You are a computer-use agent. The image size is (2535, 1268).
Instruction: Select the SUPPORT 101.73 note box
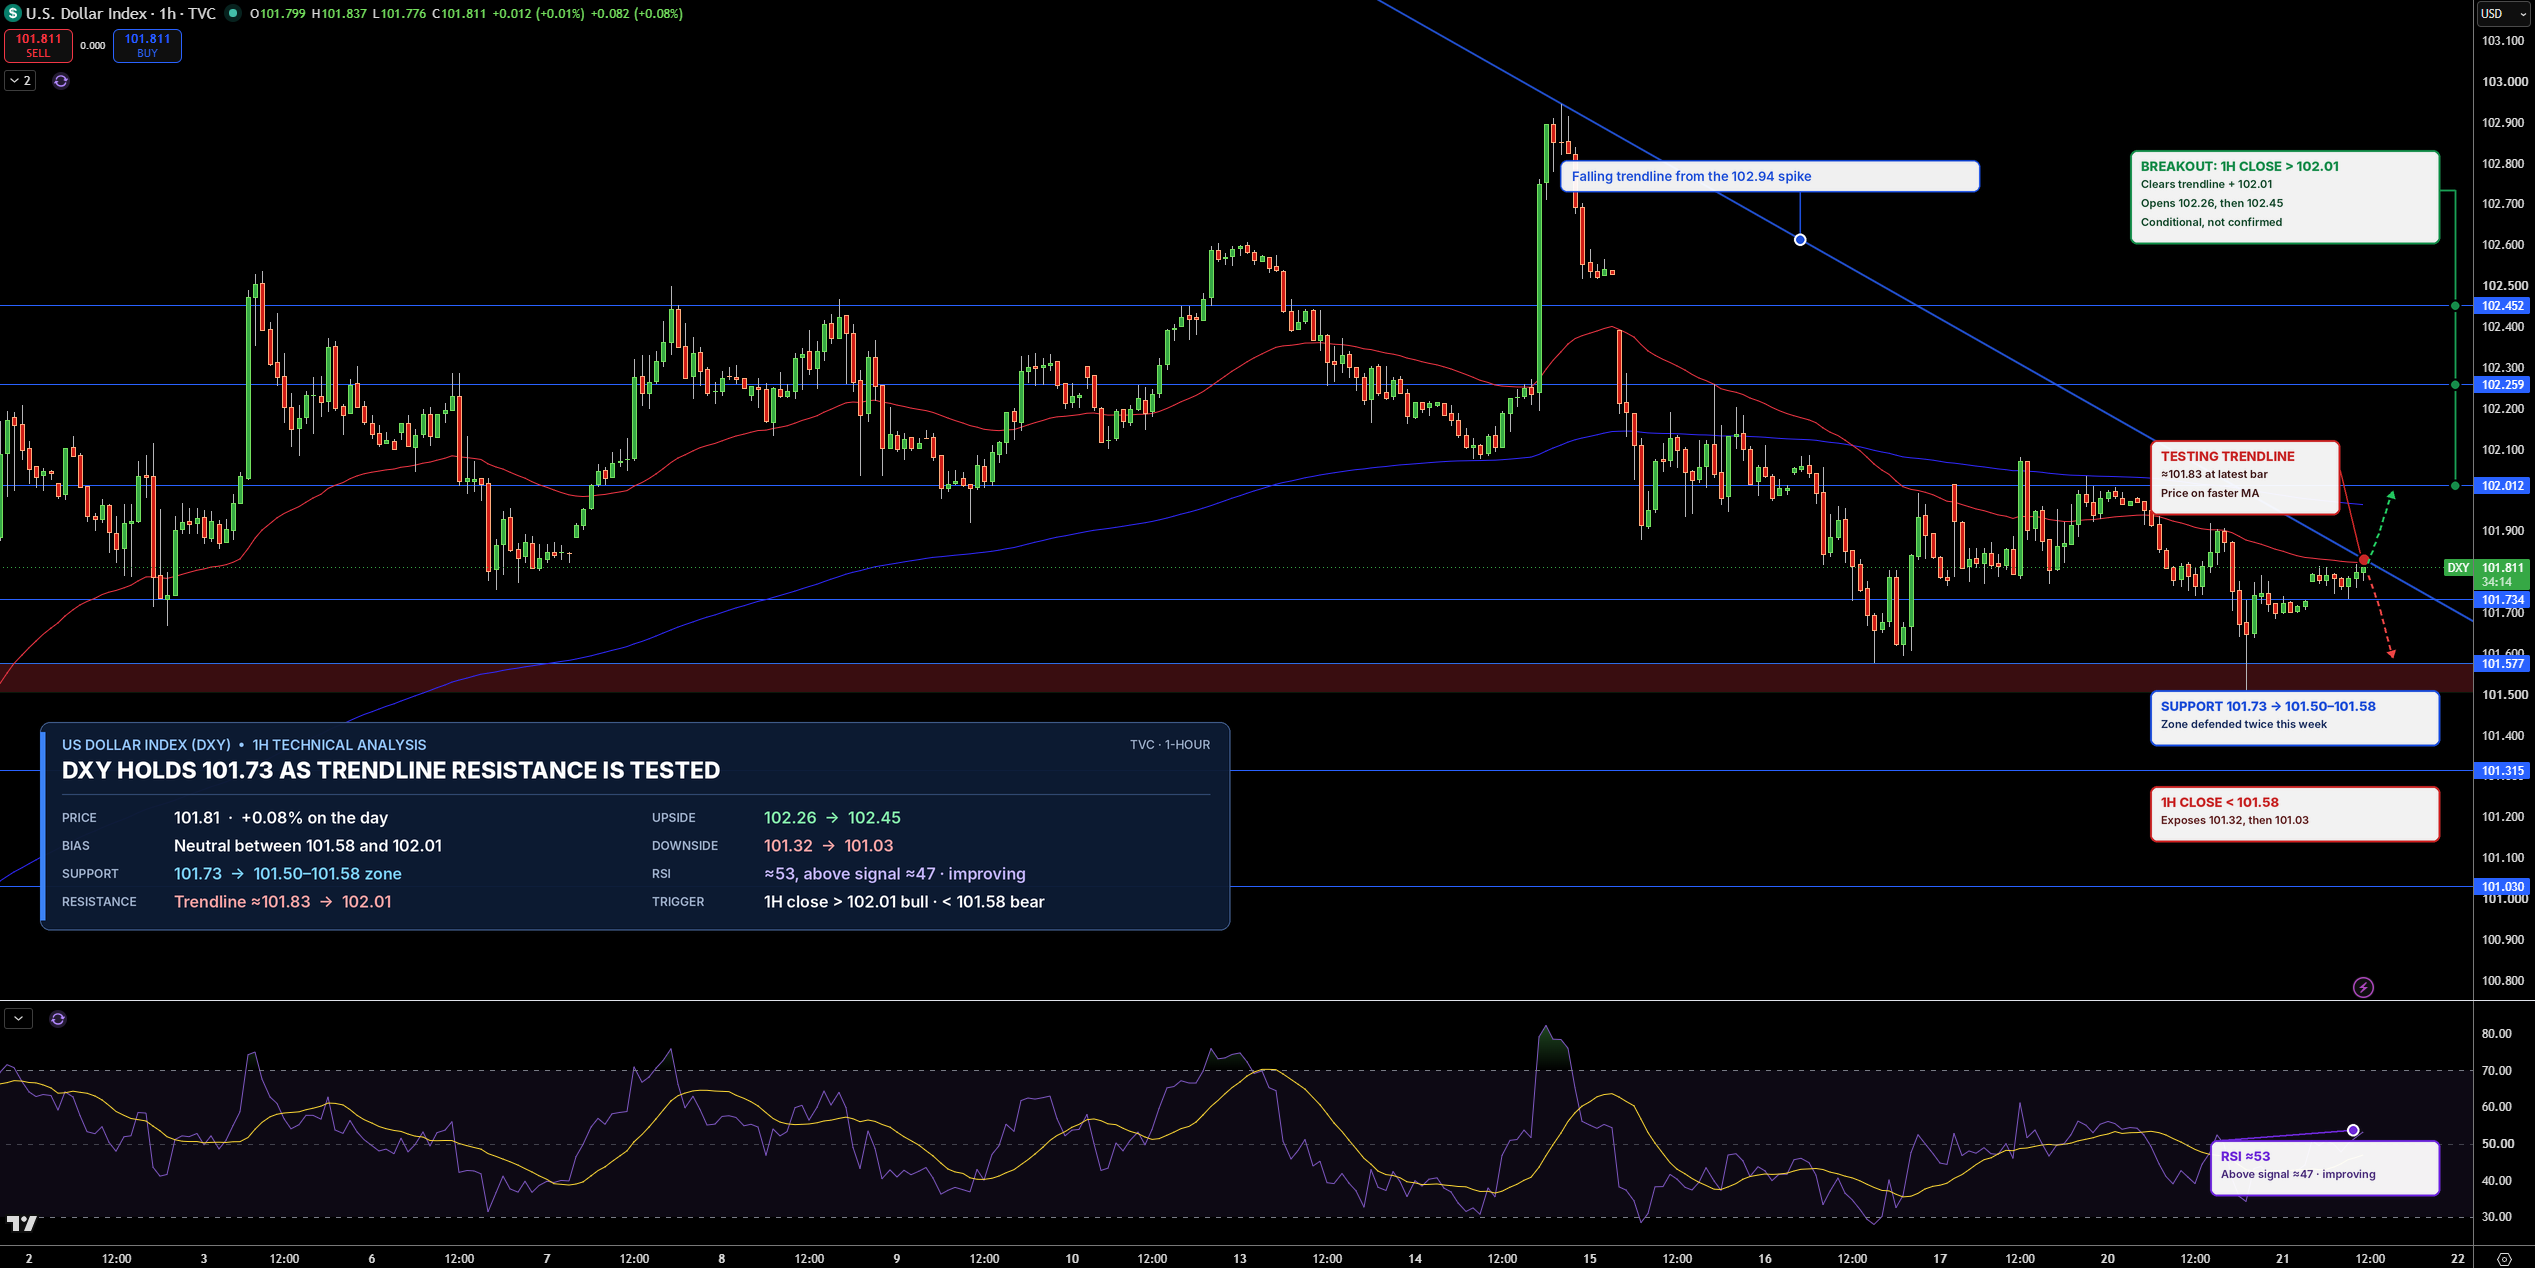pos(2294,717)
